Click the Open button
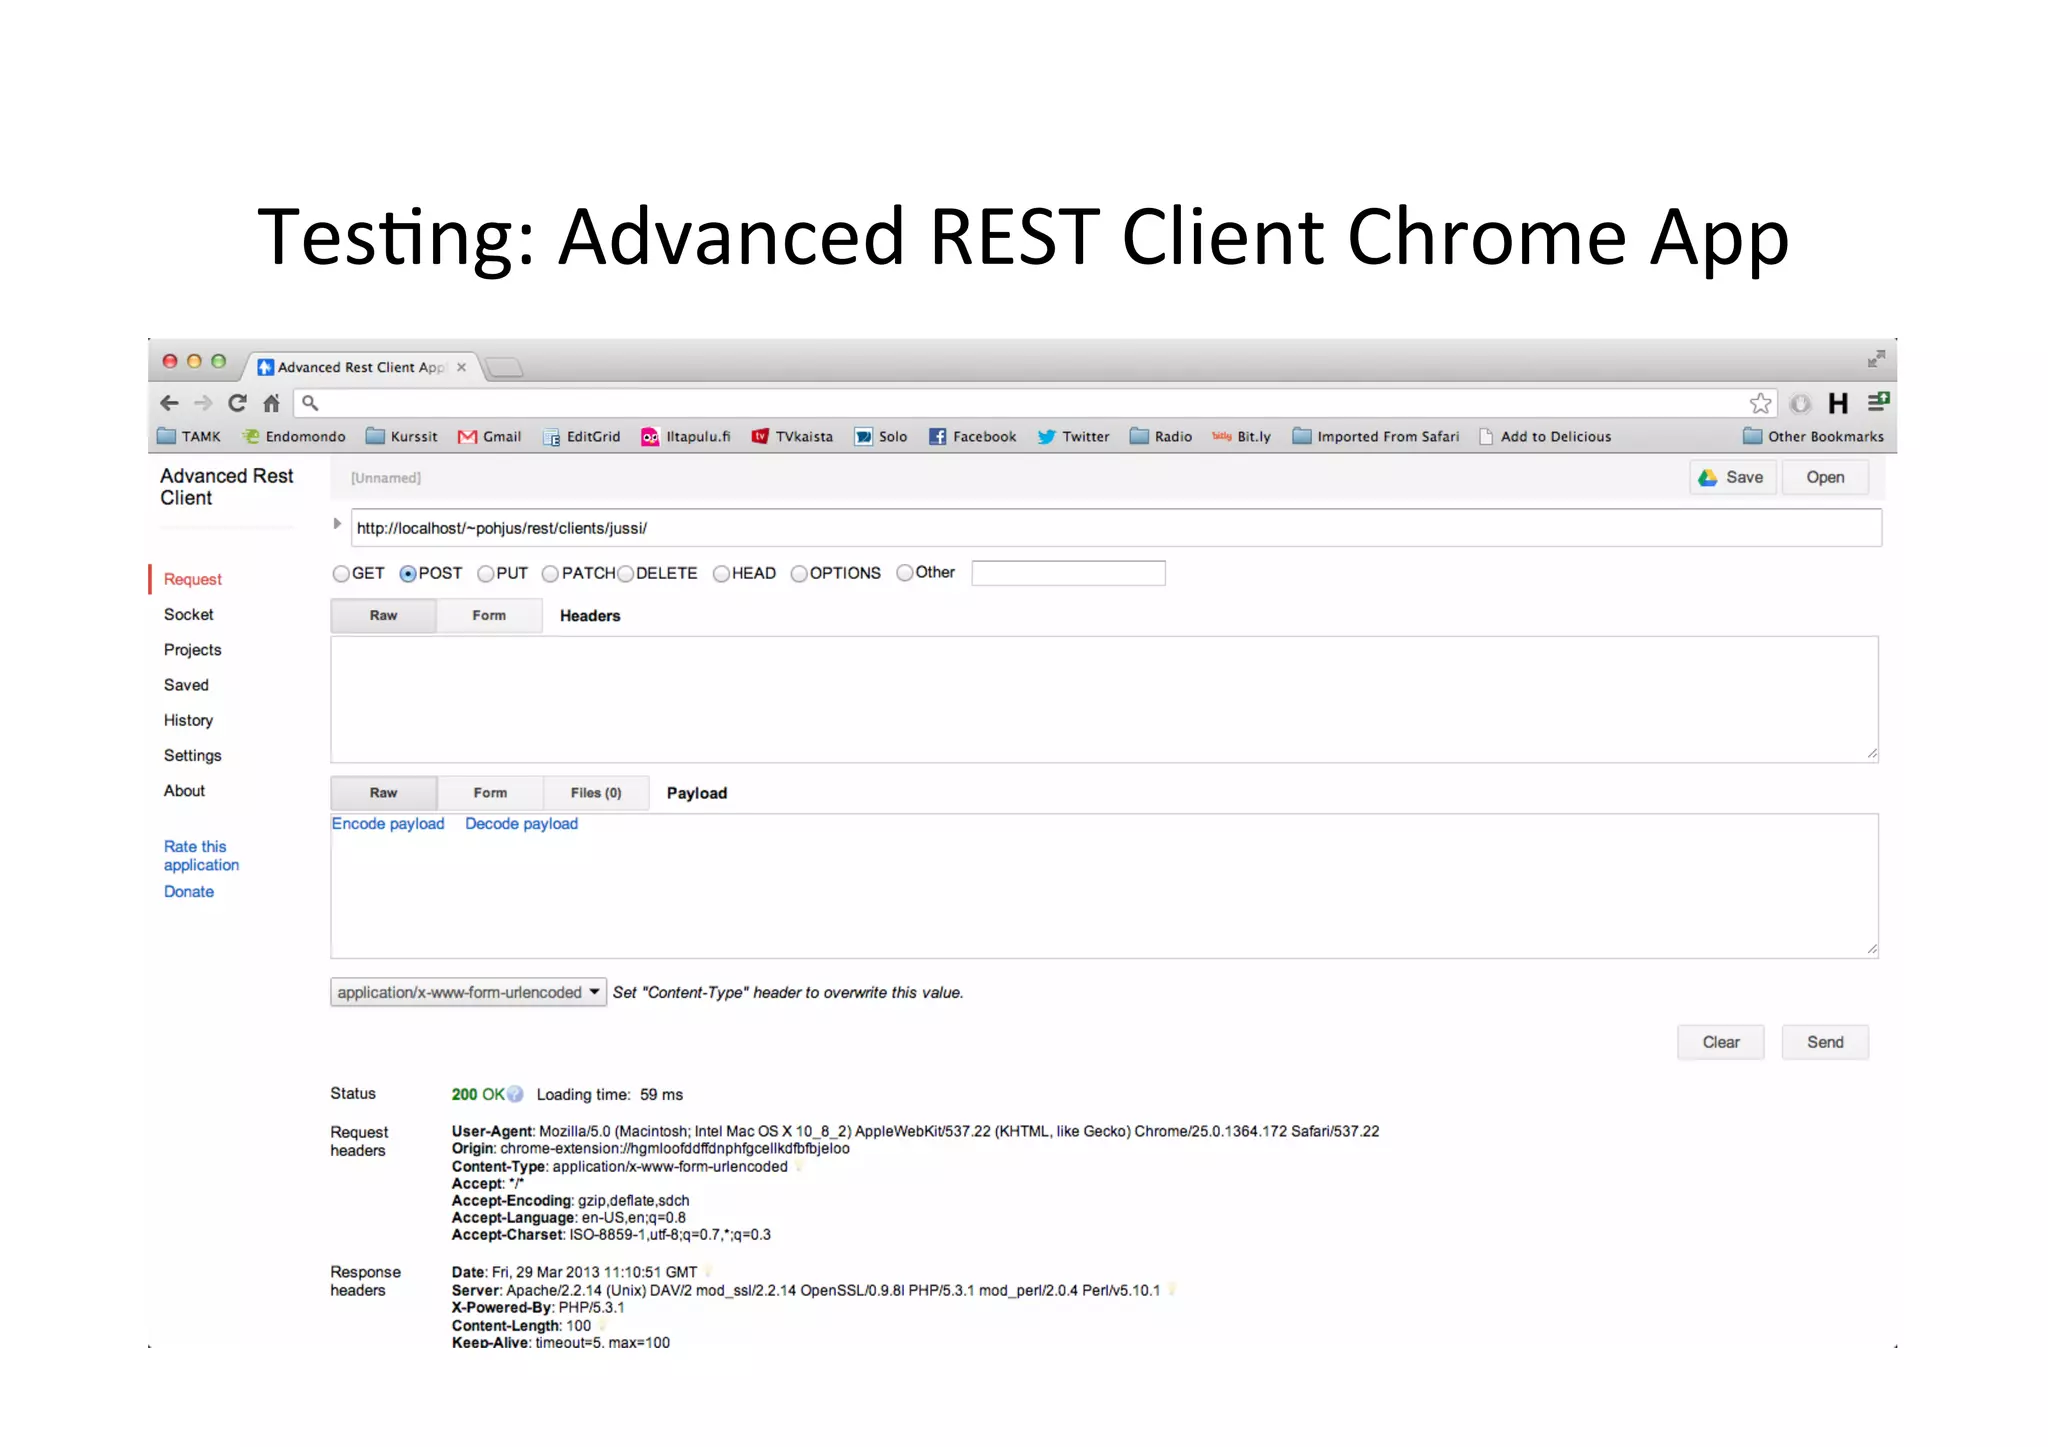 (x=1825, y=477)
